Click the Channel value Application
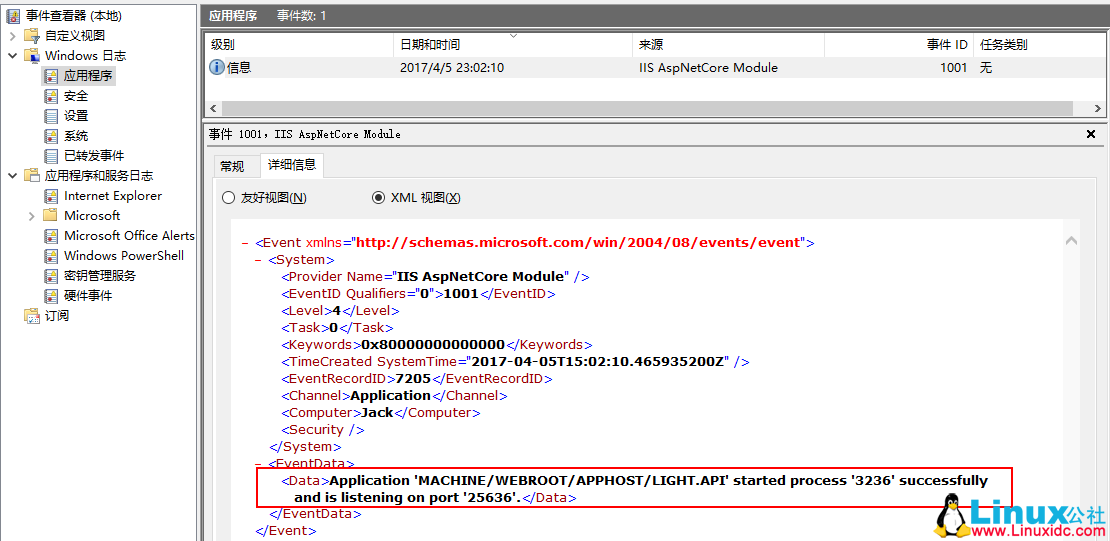This screenshot has width=1110, height=541. [391, 396]
